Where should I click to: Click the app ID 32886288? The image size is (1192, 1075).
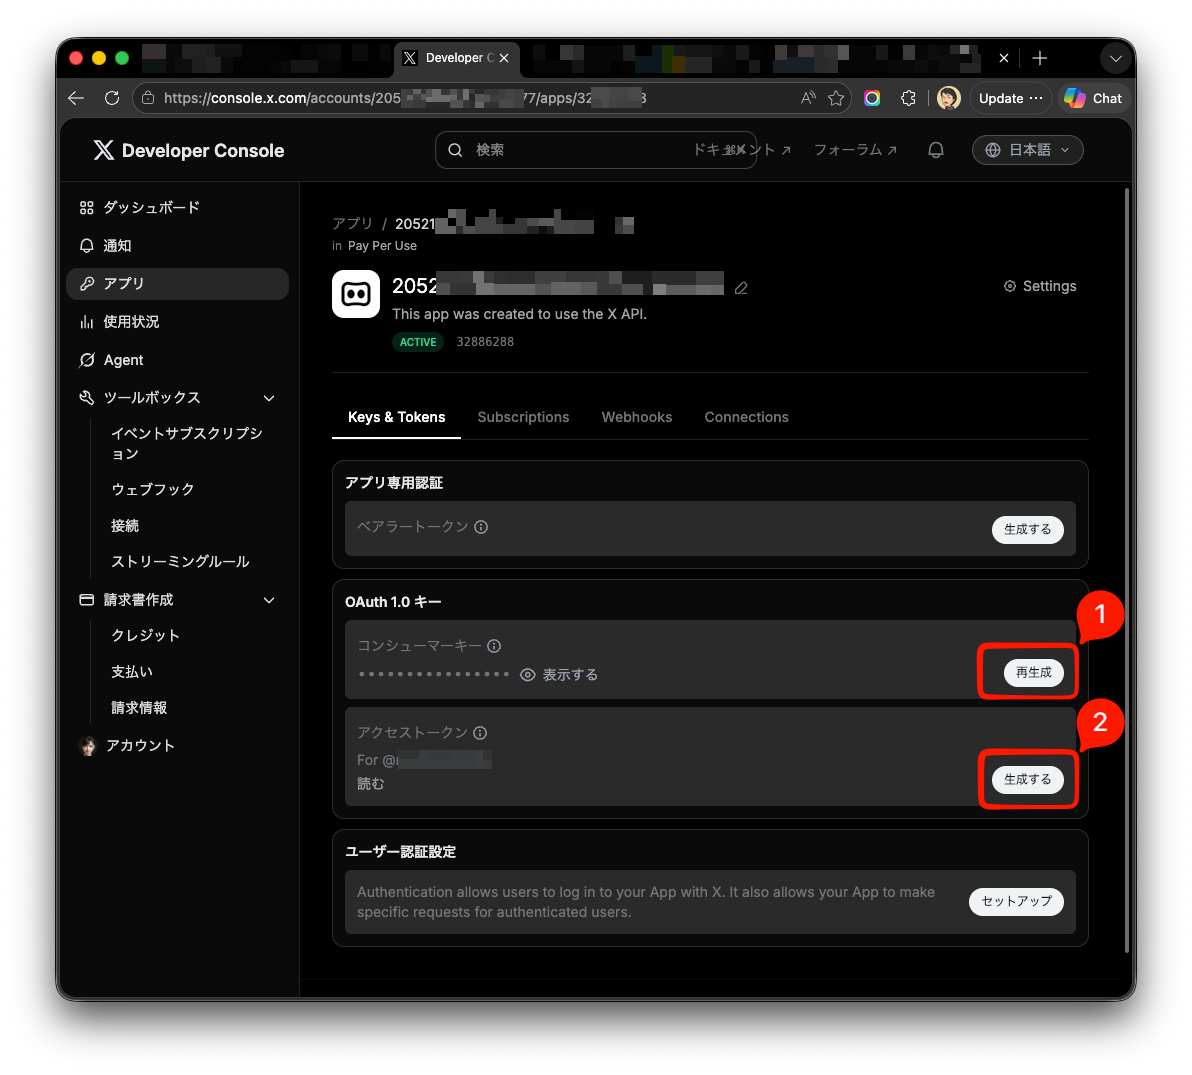pyautogui.click(x=485, y=342)
